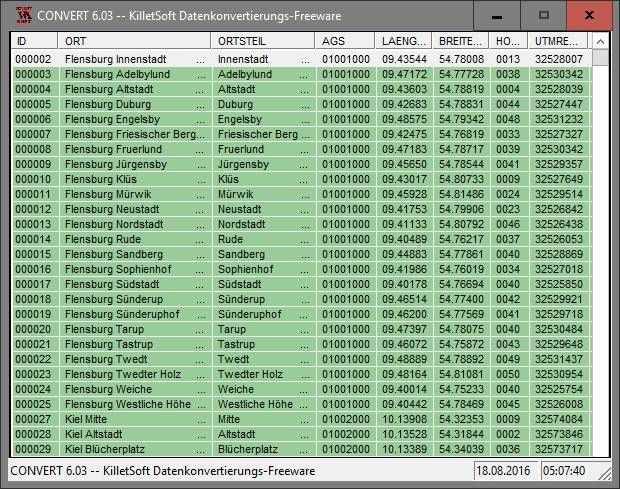Click Sophienhof in the ORTSTEIL column

pos(246,270)
